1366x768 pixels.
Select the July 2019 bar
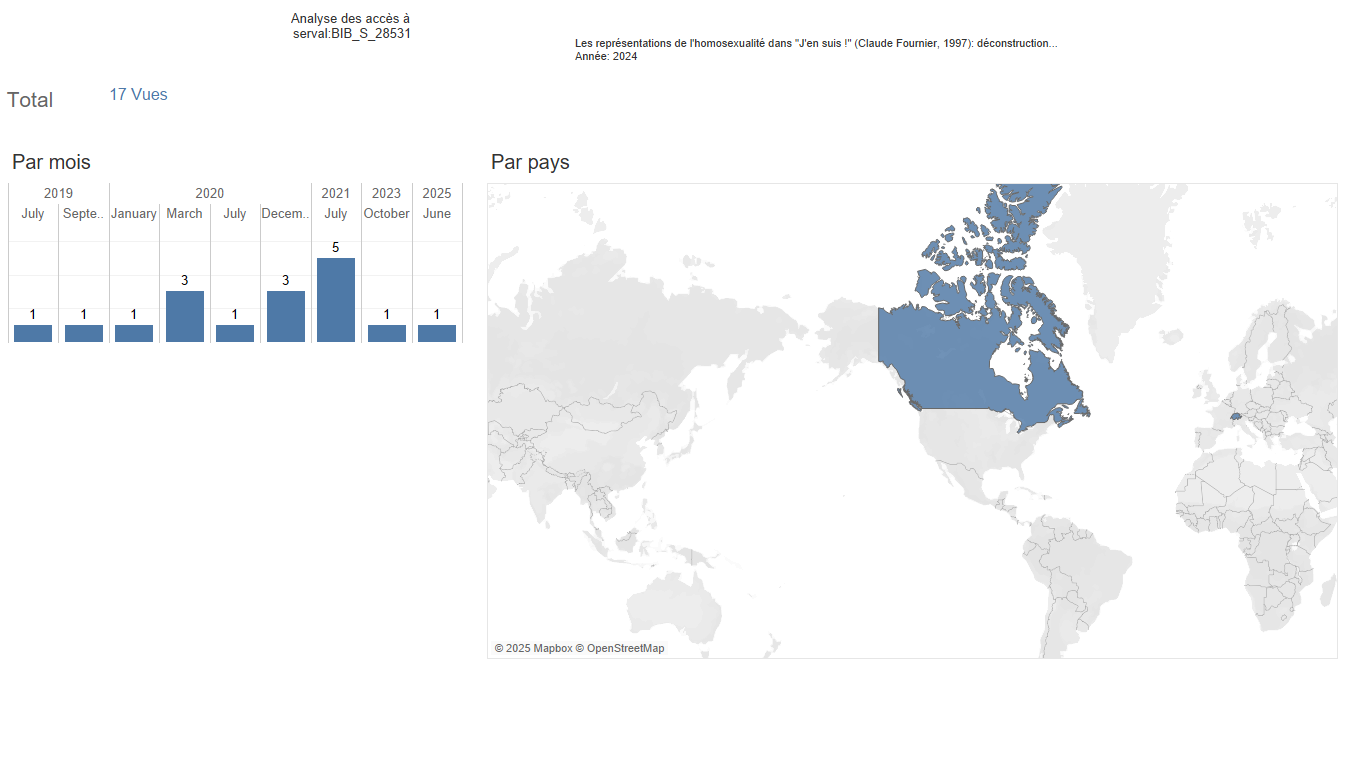[x=33, y=333]
